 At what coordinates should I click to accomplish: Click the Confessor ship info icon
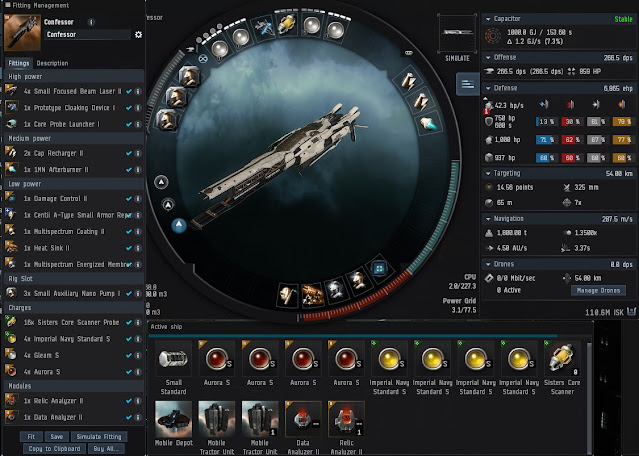[91, 22]
